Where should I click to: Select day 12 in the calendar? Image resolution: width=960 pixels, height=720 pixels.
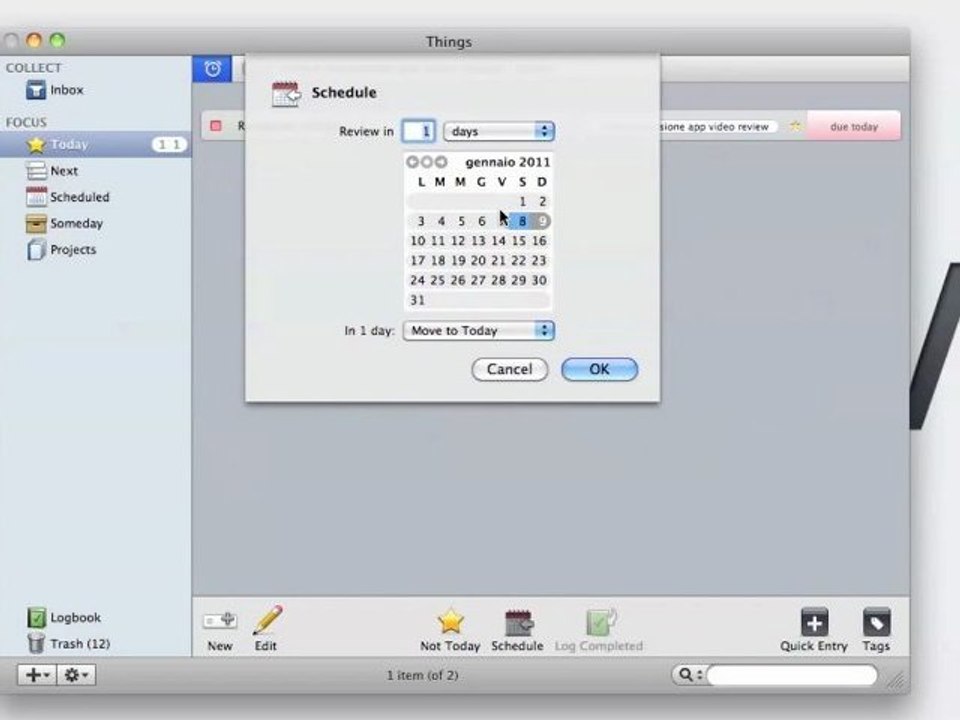point(458,241)
